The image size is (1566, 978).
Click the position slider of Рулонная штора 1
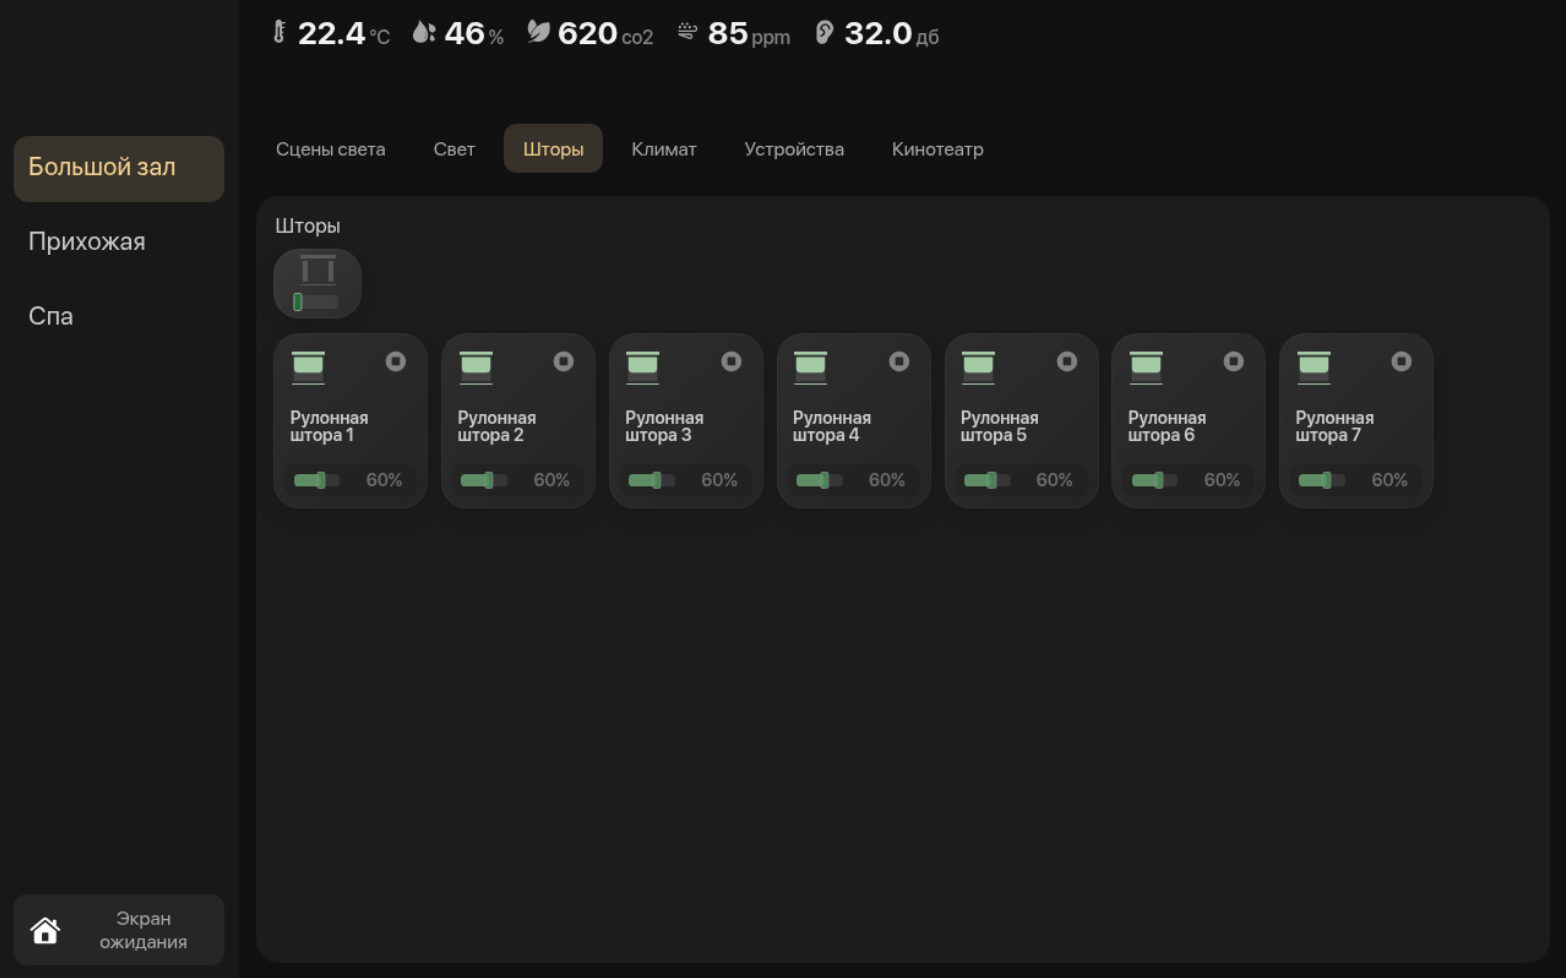[316, 480]
